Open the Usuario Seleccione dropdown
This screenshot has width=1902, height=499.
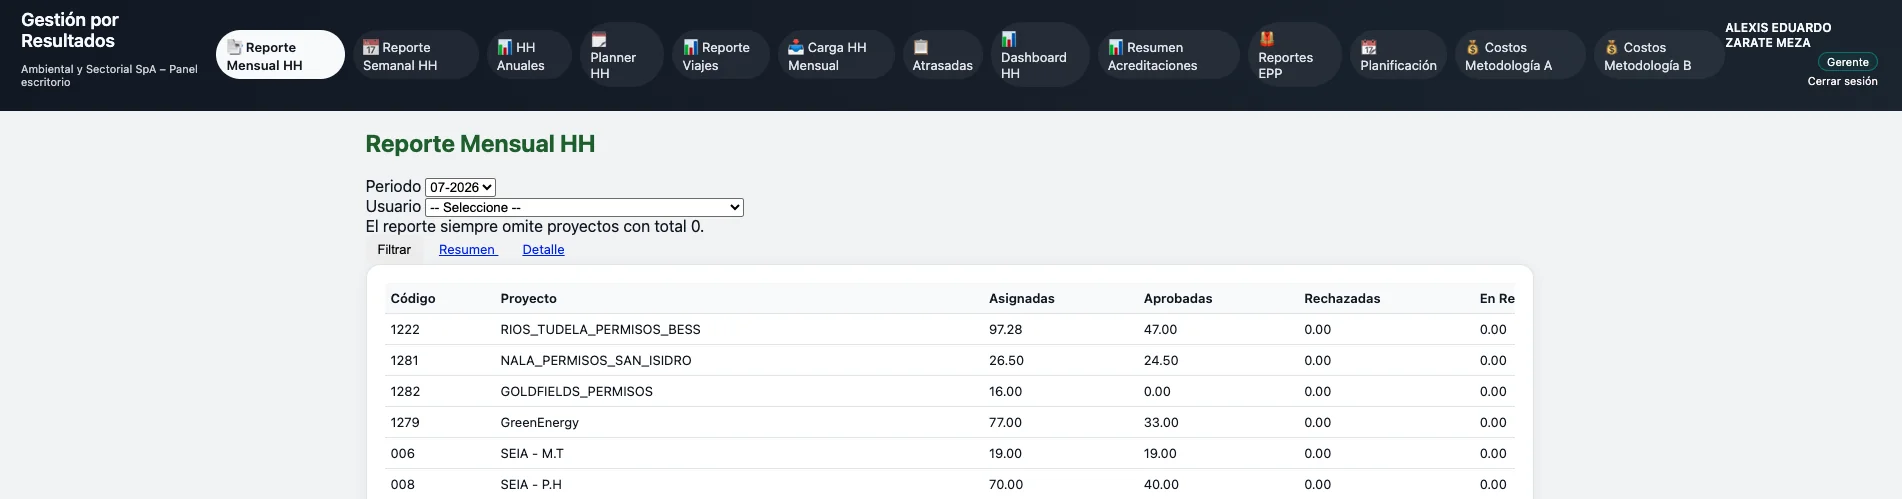584,207
